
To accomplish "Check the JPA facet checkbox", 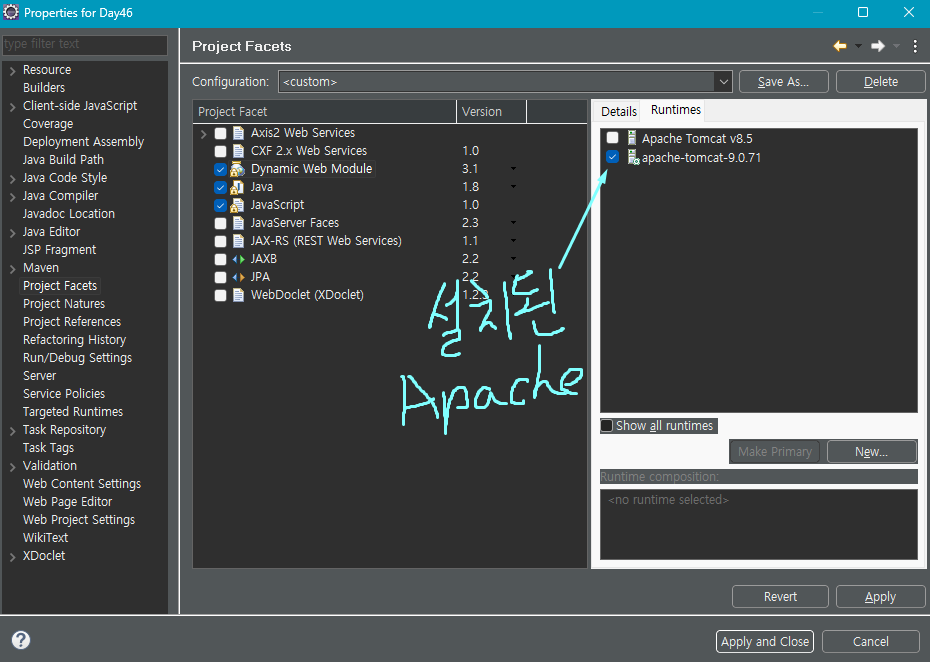I will point(221,277).
